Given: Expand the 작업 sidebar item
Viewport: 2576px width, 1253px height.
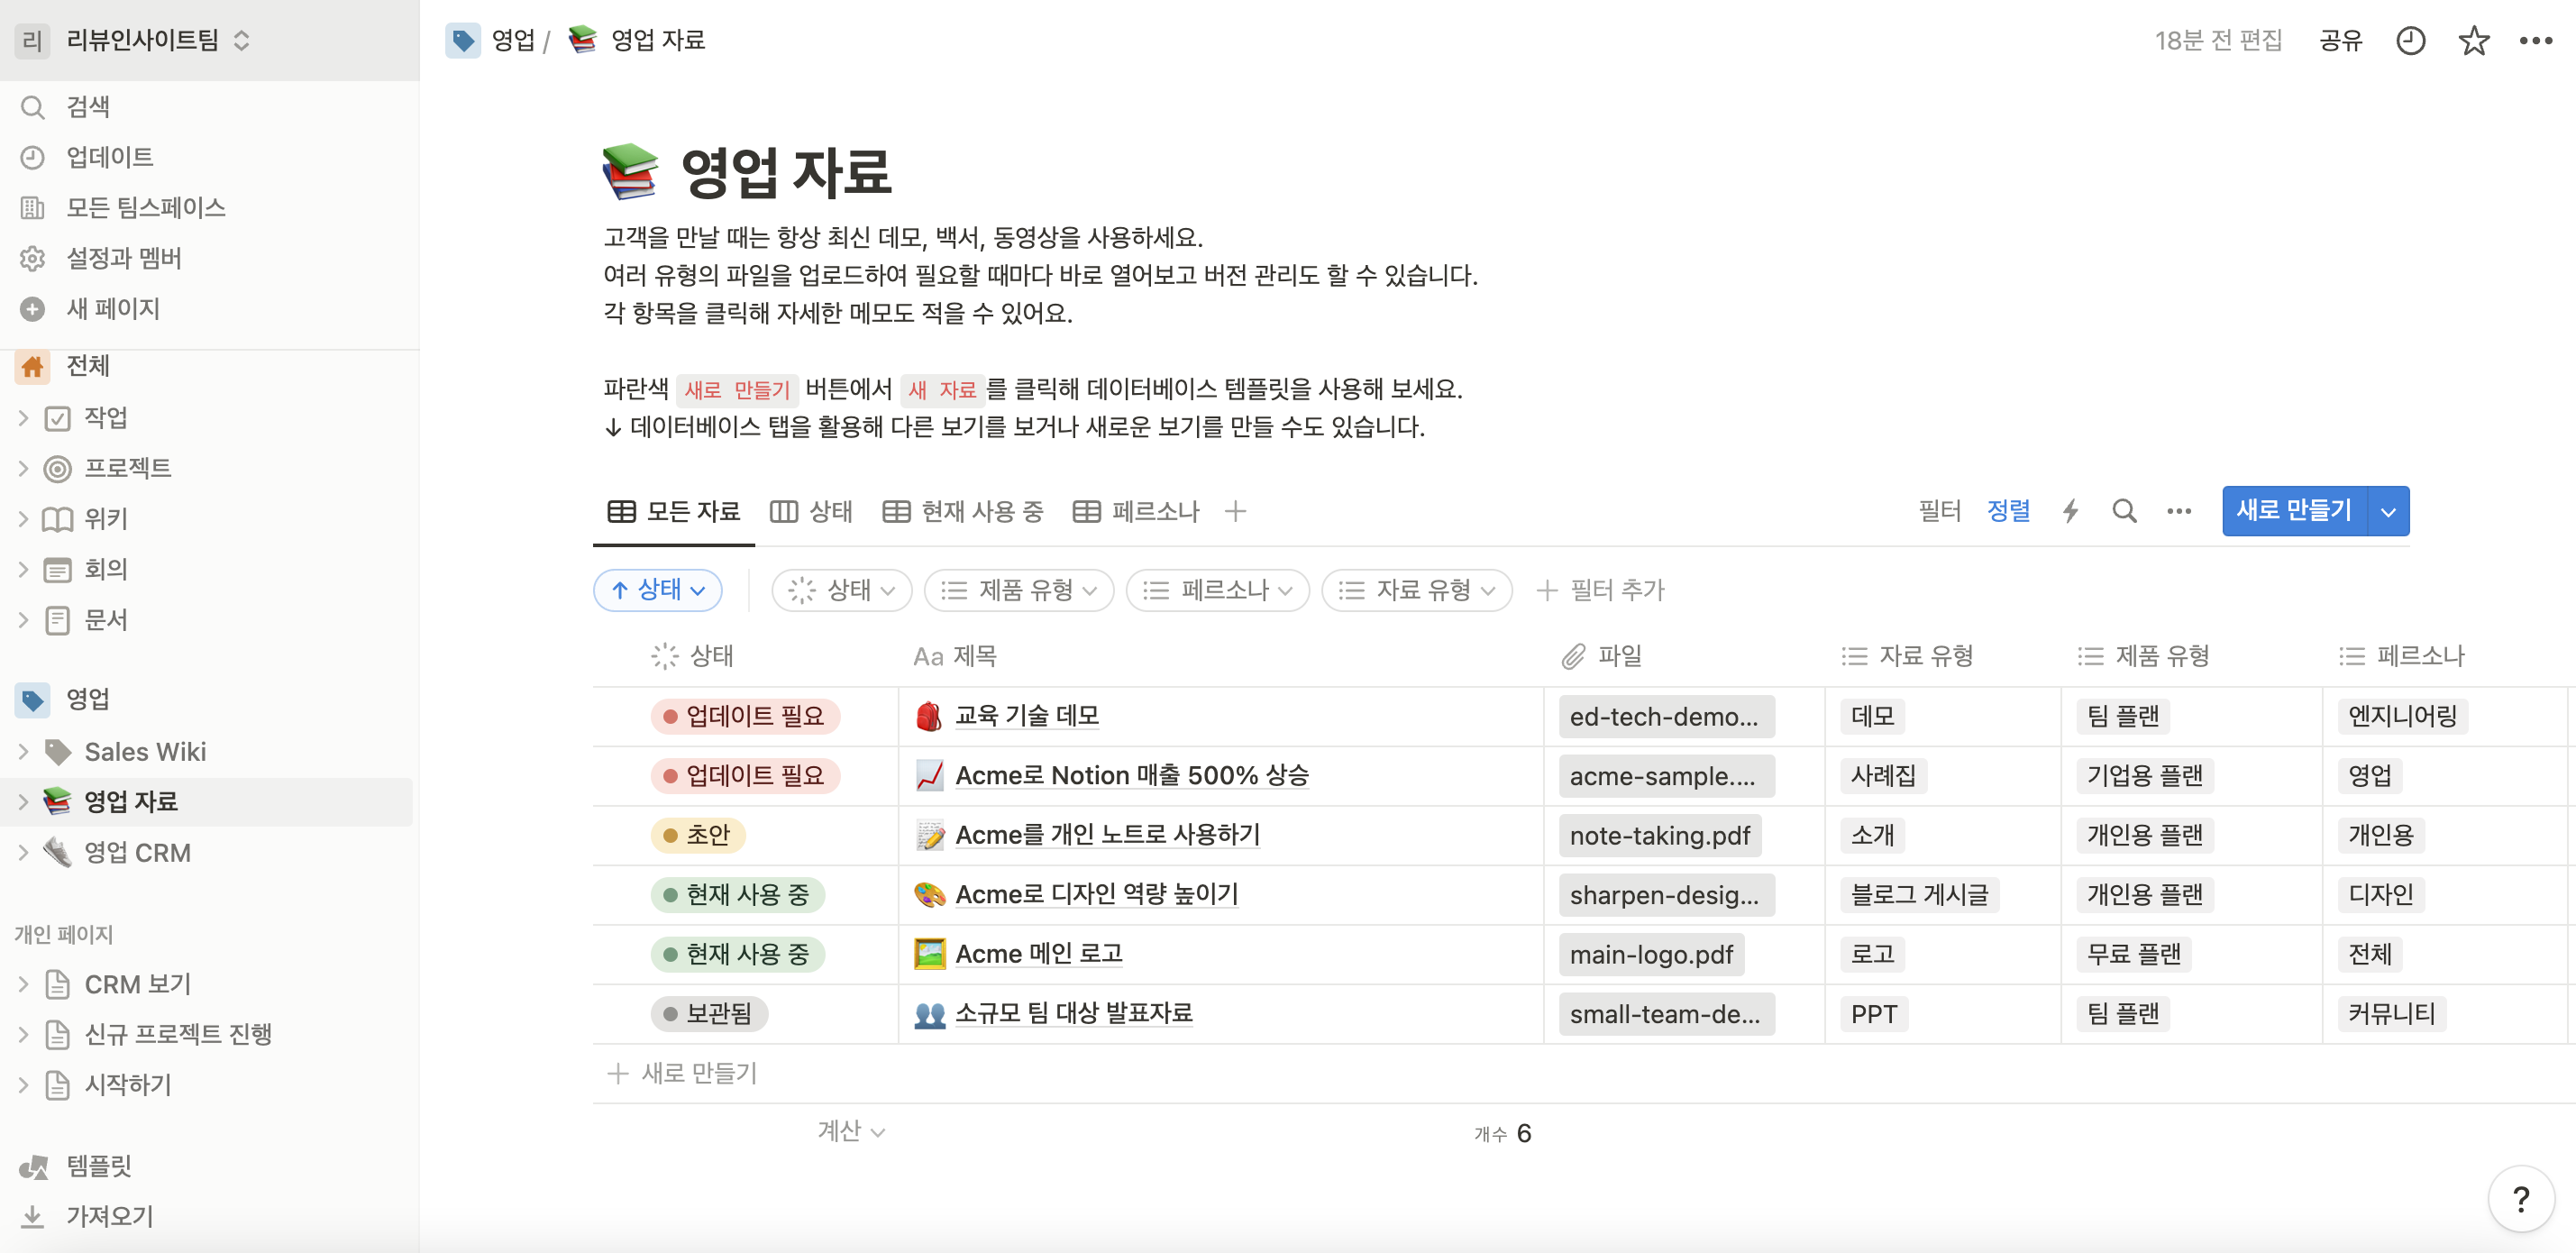Looking at the screenshot, I should (x=23, y=418).
